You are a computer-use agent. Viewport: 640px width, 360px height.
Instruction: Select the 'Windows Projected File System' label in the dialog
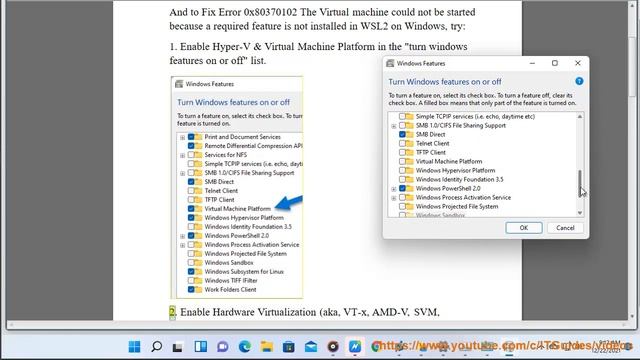457,206
